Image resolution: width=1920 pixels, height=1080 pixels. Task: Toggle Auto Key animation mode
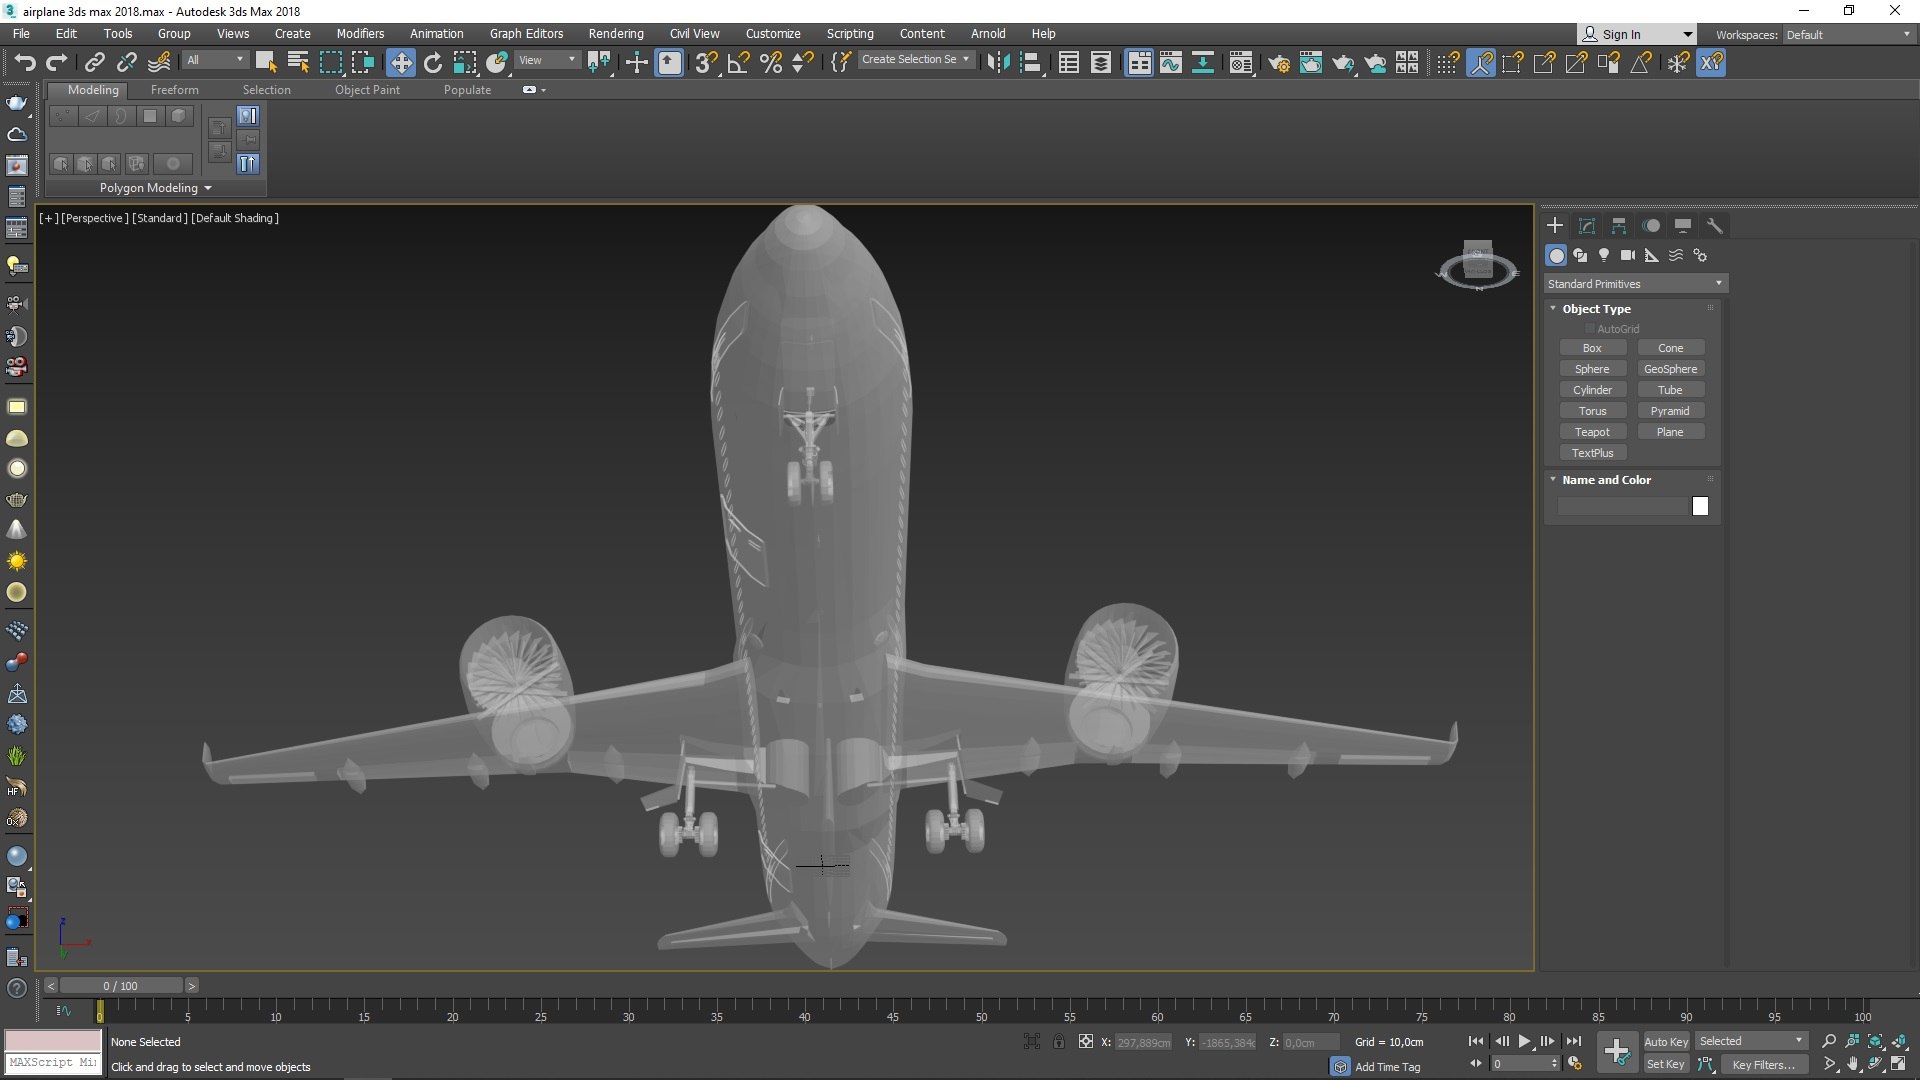(x=1665, y=1041)
